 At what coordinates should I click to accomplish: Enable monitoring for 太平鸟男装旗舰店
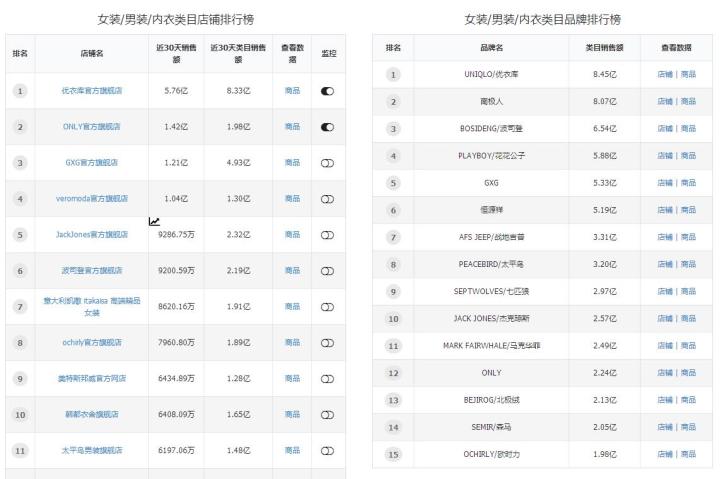(x=327, y=451)
